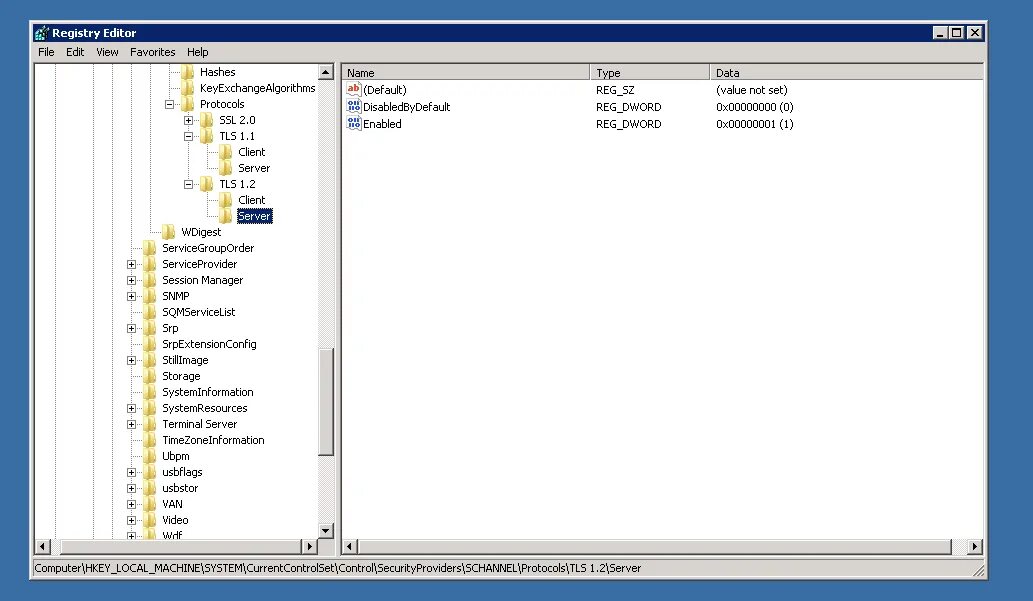The height and width of the screenshot is (601, 1033).
Task: Click the Enabled DWORD value icon
Action: [354, 123]
